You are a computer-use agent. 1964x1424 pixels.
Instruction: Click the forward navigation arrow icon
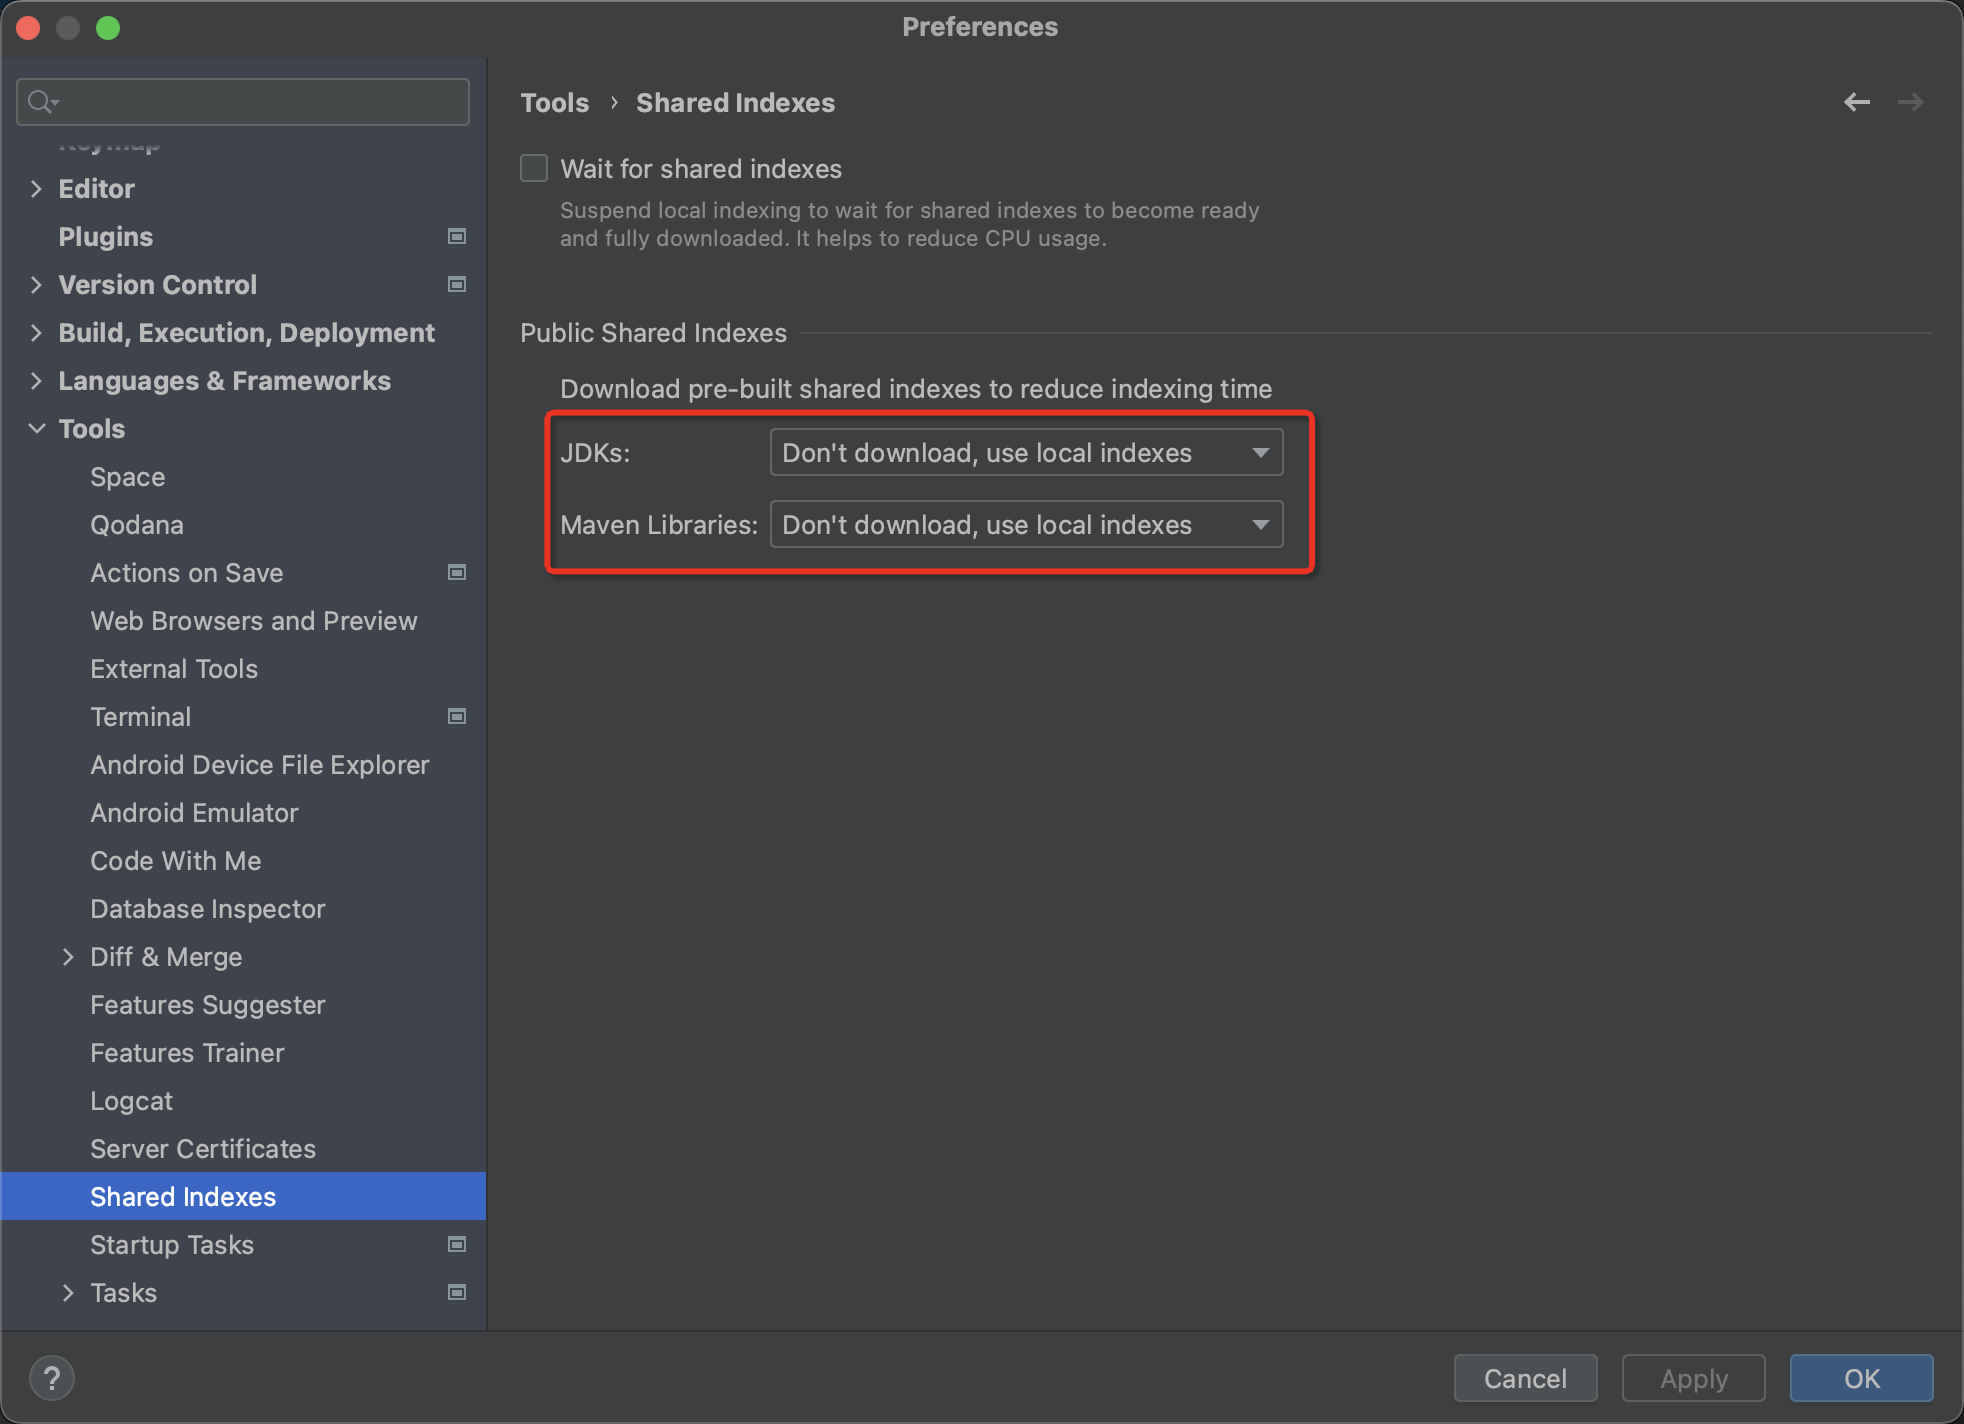pyautogui.click(x=1910, y=102)
